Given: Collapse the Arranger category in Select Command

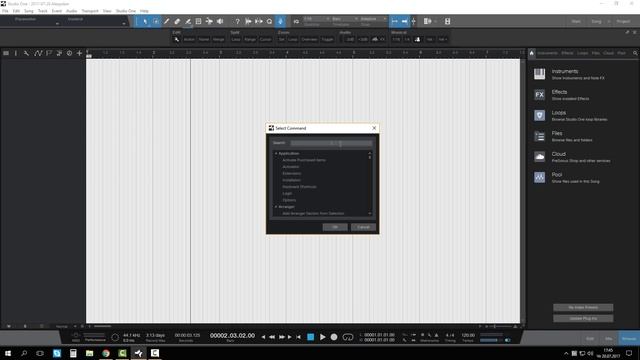Looking at the screenshot, I should coord(276,207).
